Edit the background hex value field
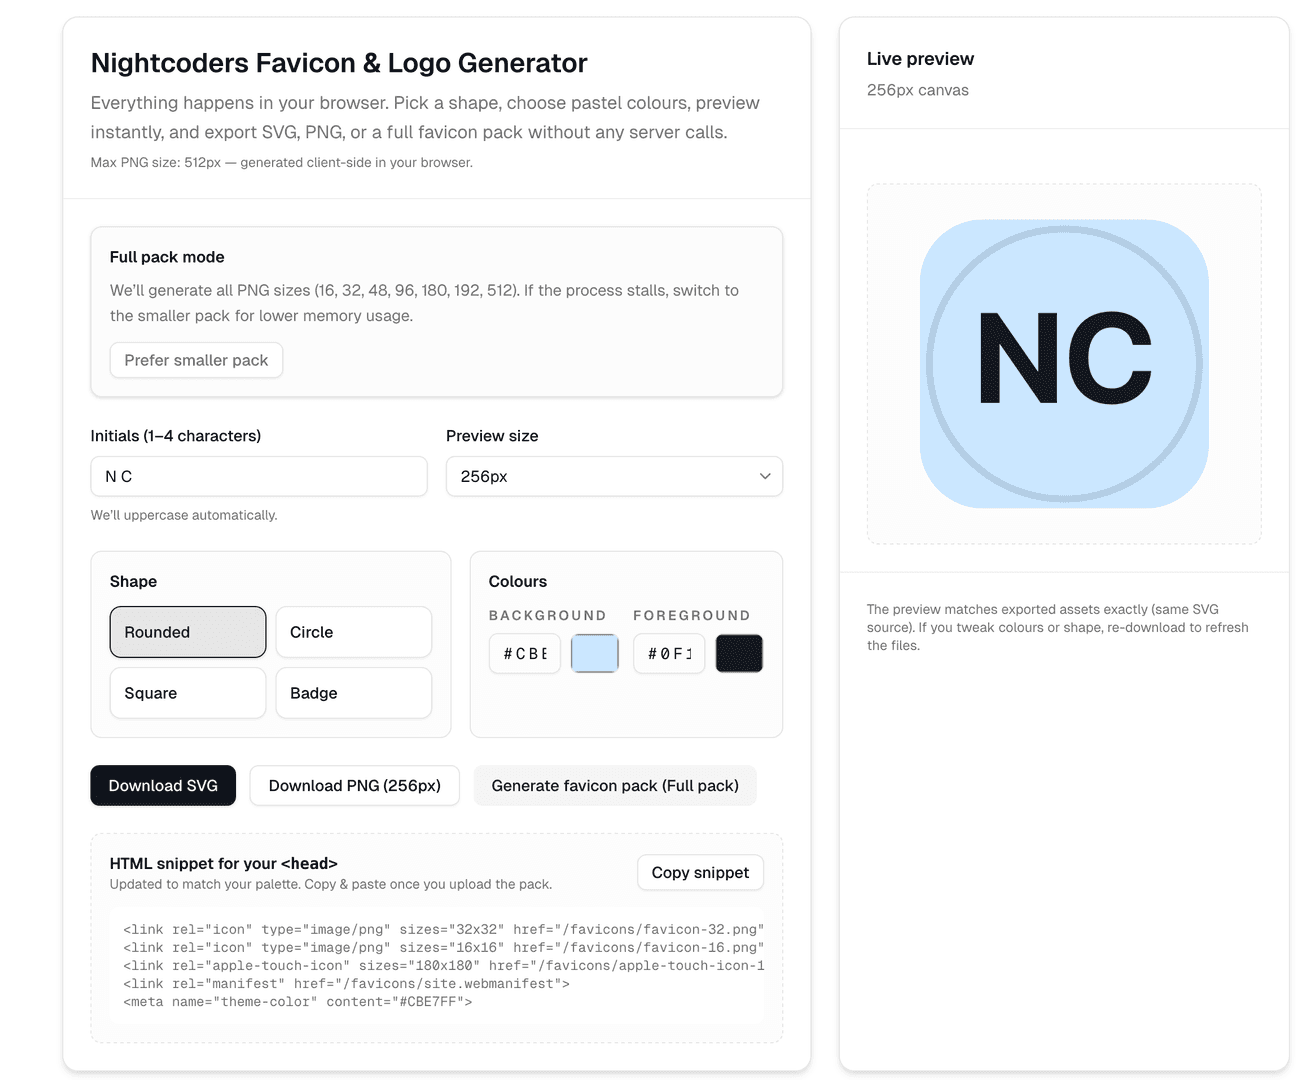 point(524,653)
